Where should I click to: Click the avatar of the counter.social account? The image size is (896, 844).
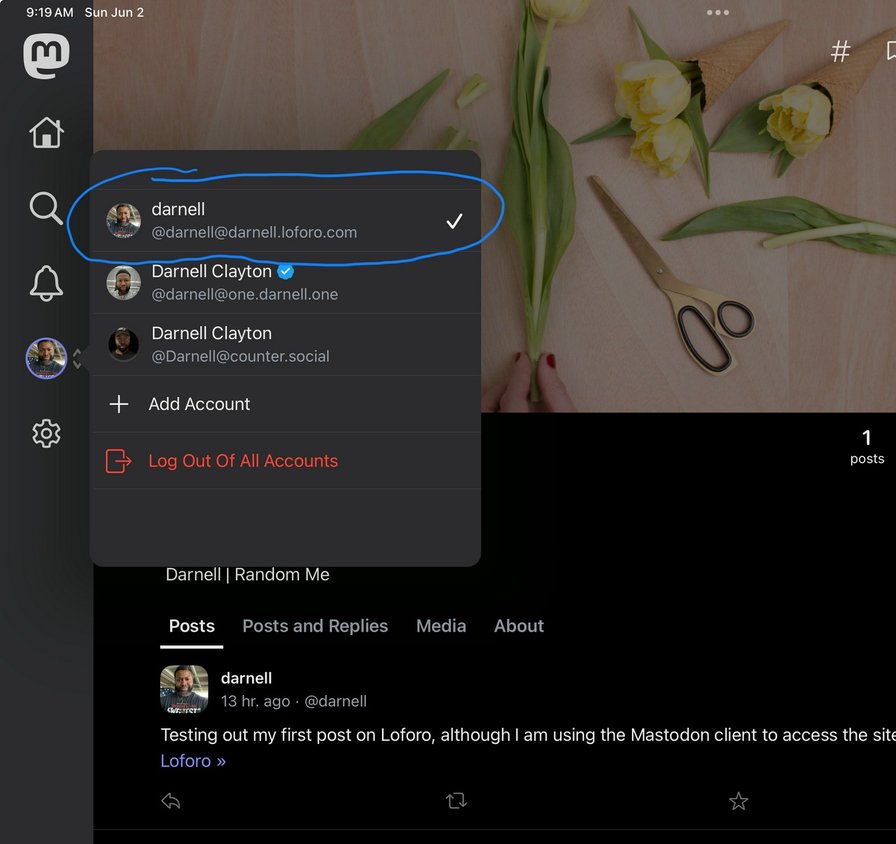tap(123, 345)
